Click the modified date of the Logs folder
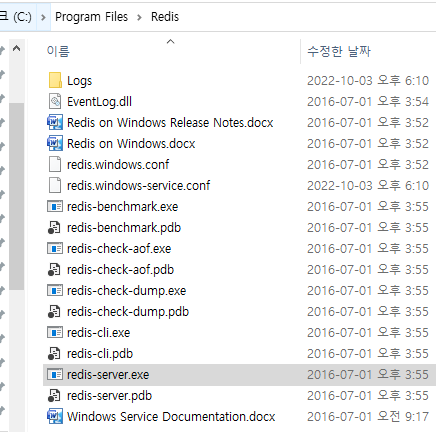 tap(368, 81)
